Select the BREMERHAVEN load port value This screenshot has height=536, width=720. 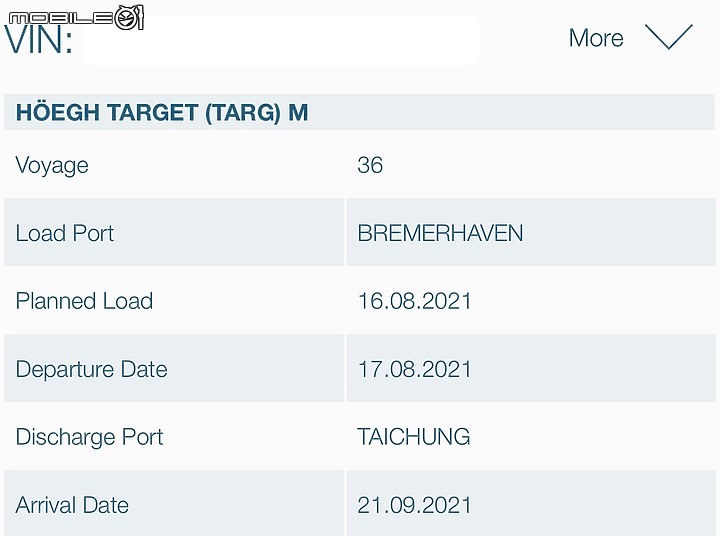440,233
